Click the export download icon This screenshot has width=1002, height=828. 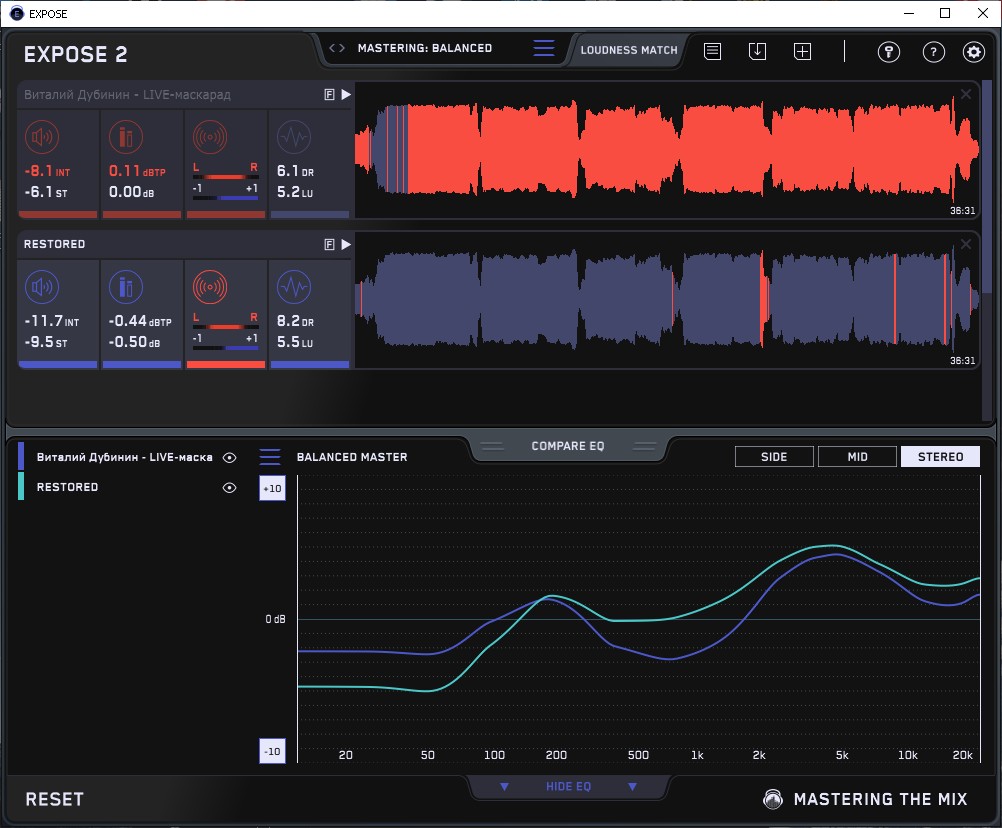tap(757, 51)
